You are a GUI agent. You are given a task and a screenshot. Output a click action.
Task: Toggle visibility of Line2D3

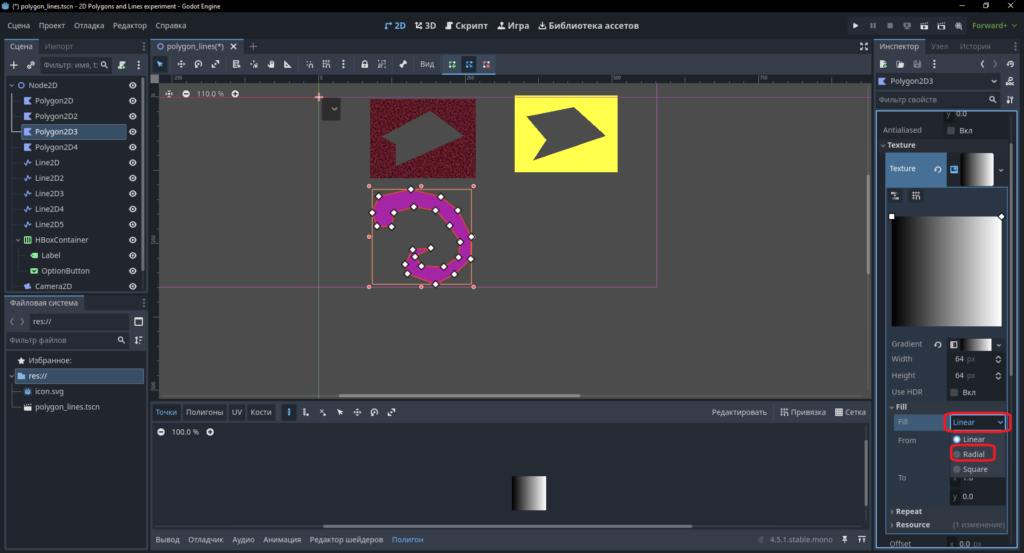coord(133,193)
